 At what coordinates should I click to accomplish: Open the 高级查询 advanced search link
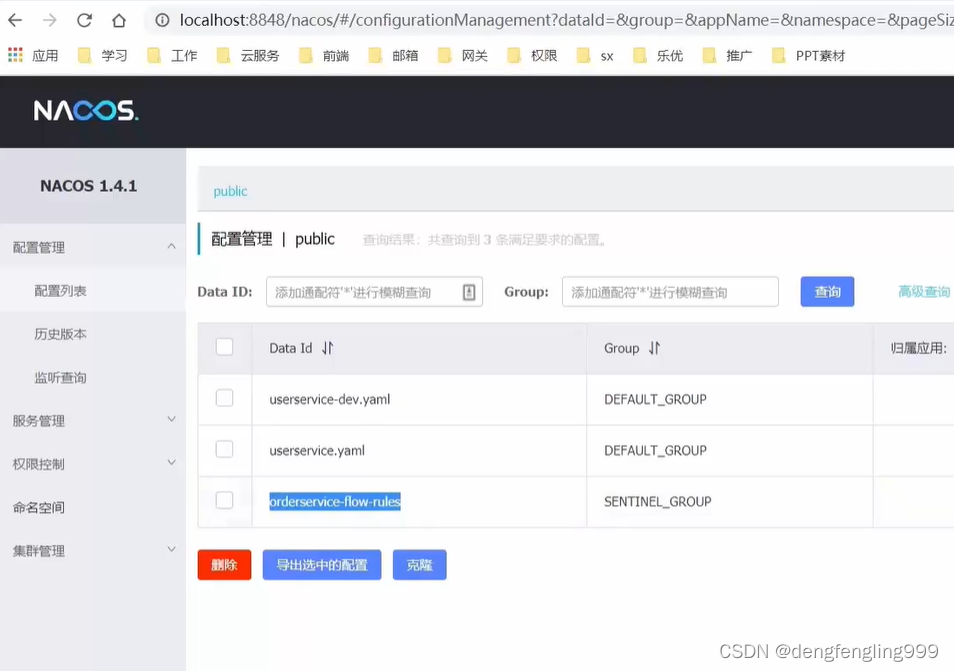[923, 292]
